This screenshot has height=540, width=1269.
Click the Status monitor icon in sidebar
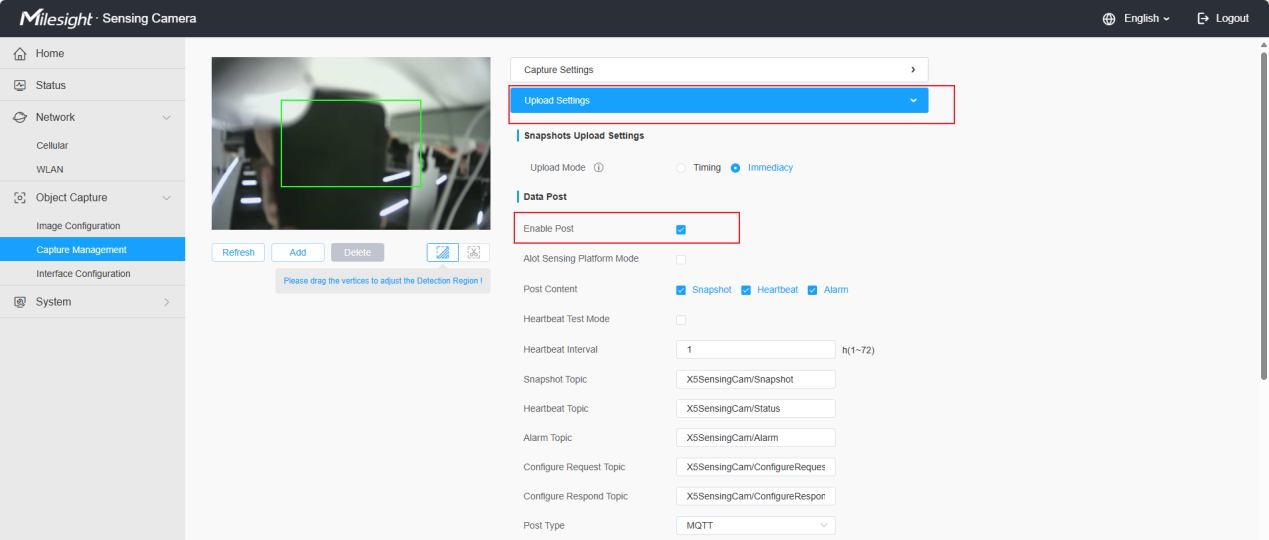pyautogui.click(x=19, y=86)
